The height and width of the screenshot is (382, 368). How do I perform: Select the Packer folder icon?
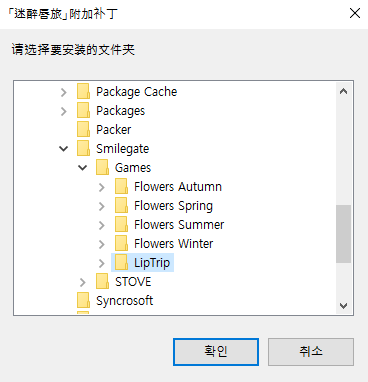(x=83, y=130)
